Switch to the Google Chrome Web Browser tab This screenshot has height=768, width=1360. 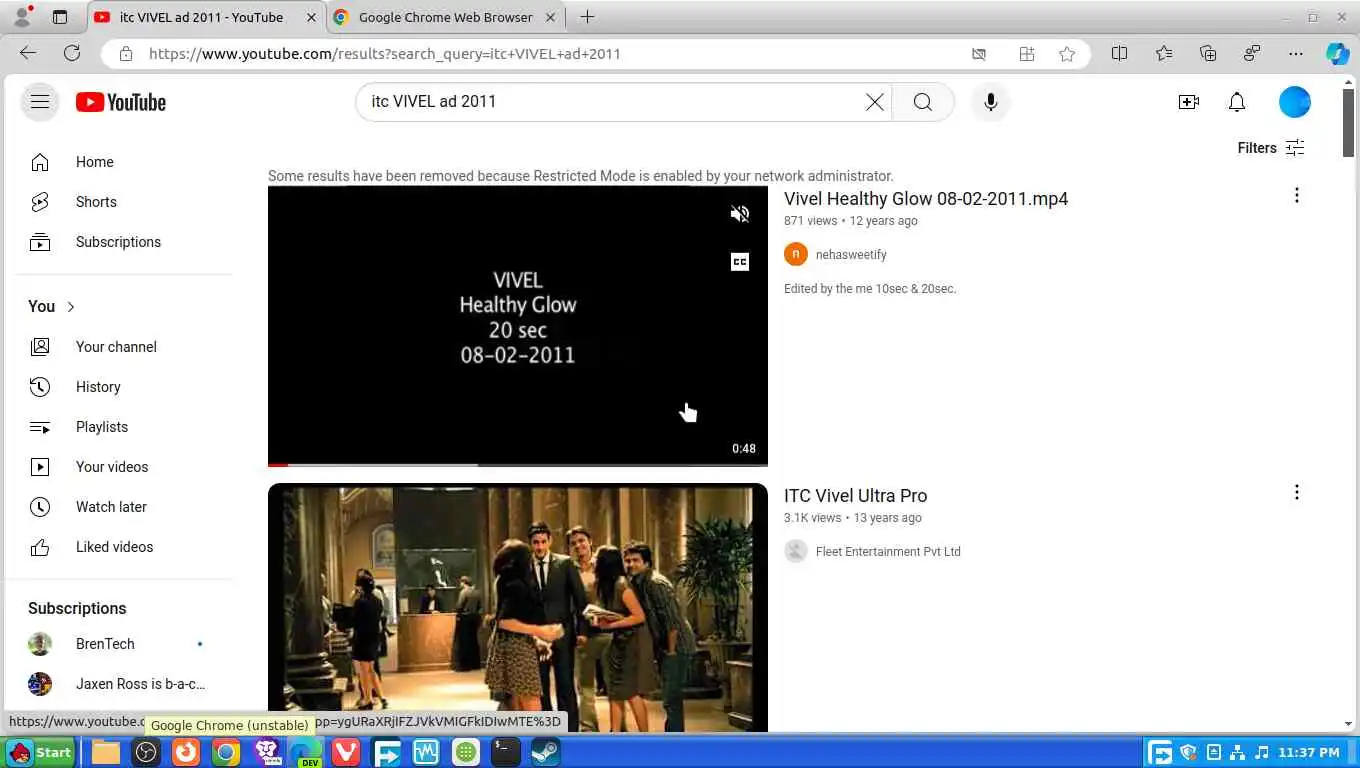tap(445, 17)
